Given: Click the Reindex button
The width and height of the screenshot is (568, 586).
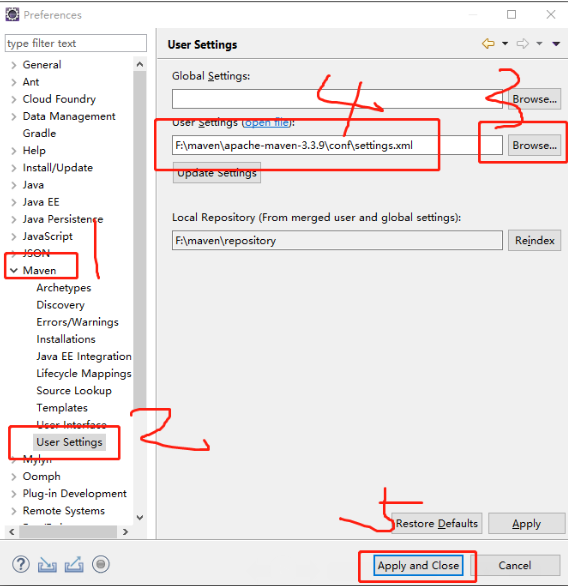Looking at the screenshot, I should pos(534,240).
